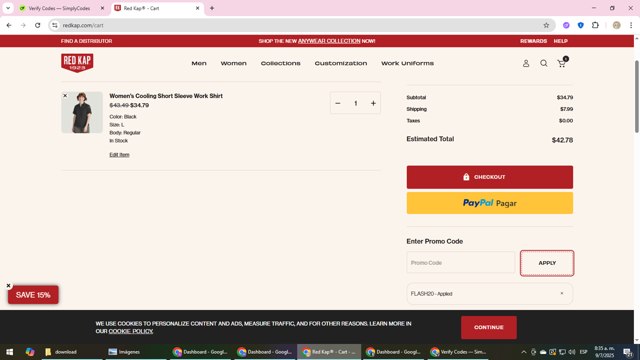Launch the Copilot icon in the taskbar
Screen dimensions: 640x360
[30, 352]
